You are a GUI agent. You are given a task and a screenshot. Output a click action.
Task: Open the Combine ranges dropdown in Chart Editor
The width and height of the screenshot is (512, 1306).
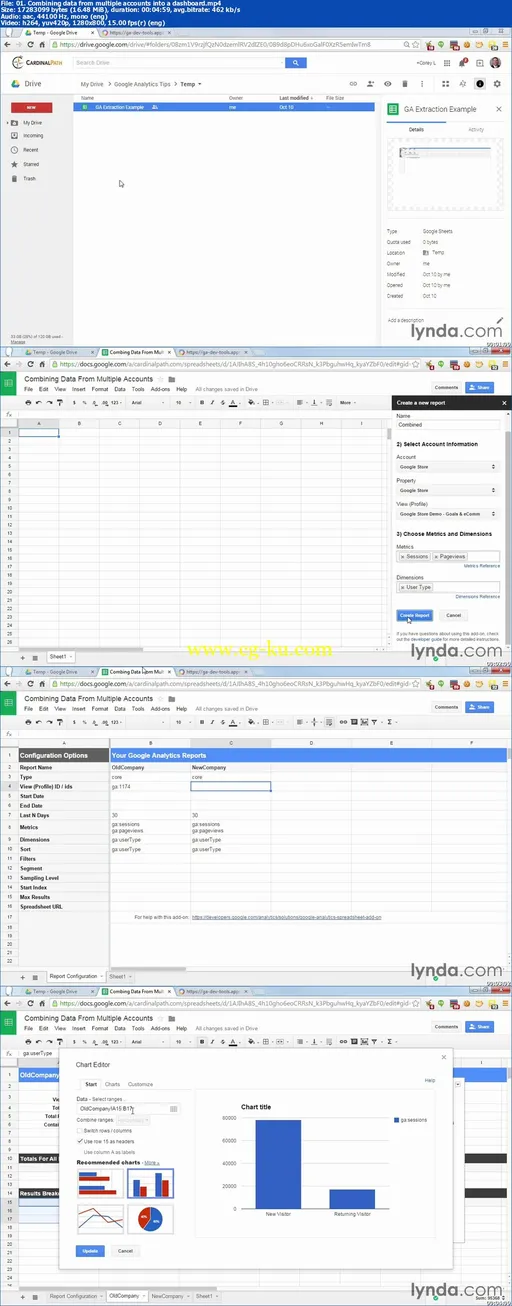pyautogui.click(x=133, y=1120)
